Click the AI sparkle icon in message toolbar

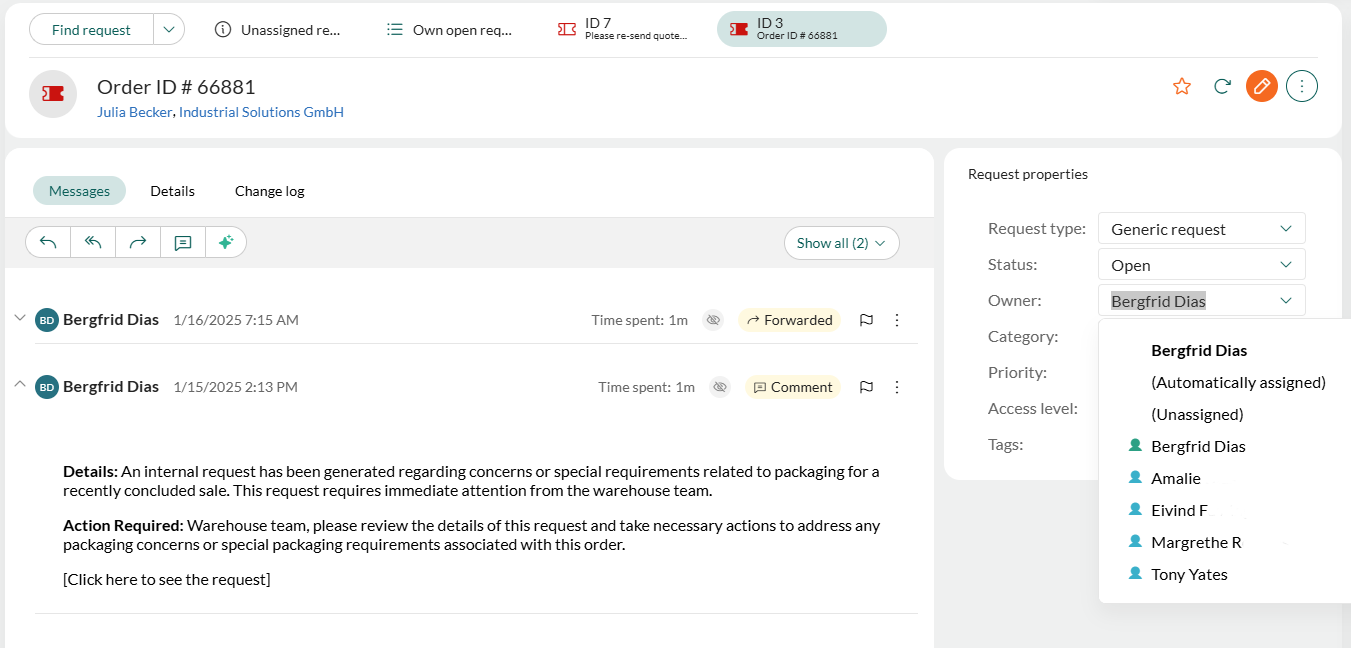[226, 242]
